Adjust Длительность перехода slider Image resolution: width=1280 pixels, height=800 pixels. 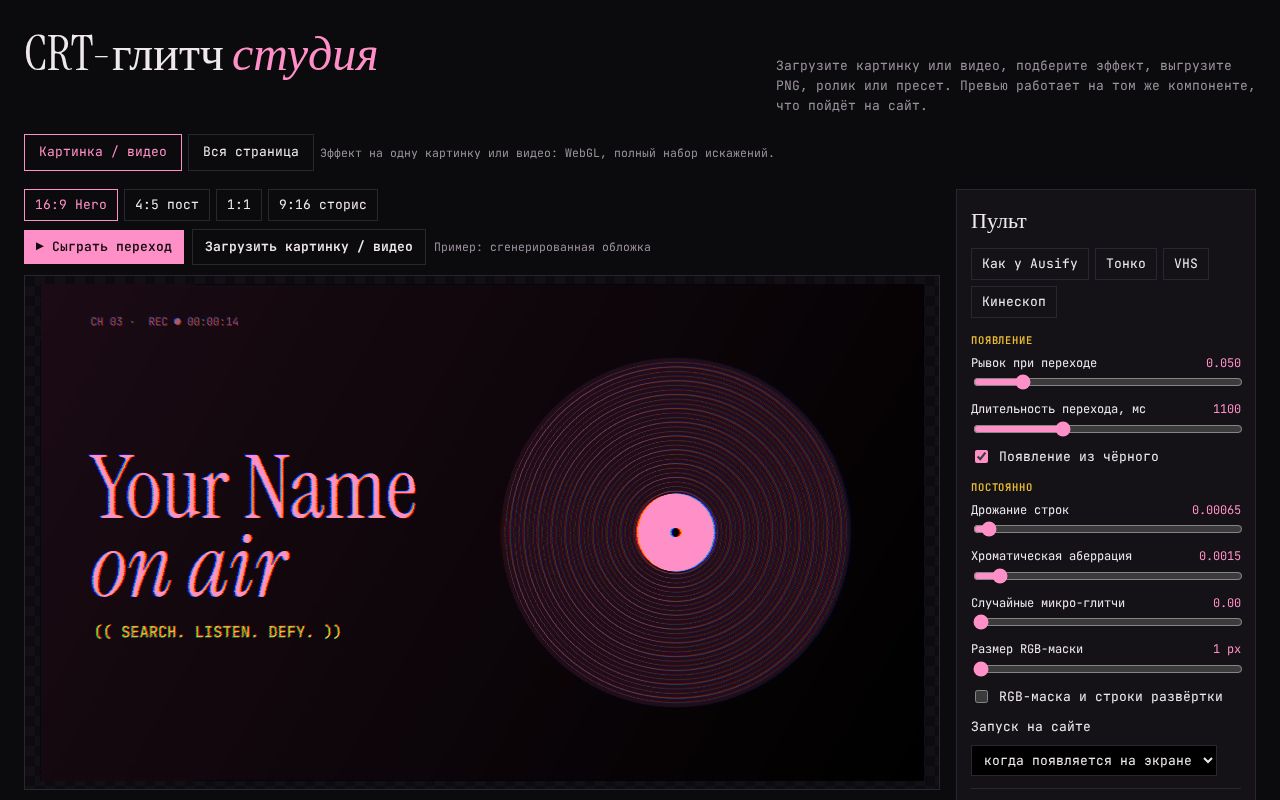[x=1108, y=429]
